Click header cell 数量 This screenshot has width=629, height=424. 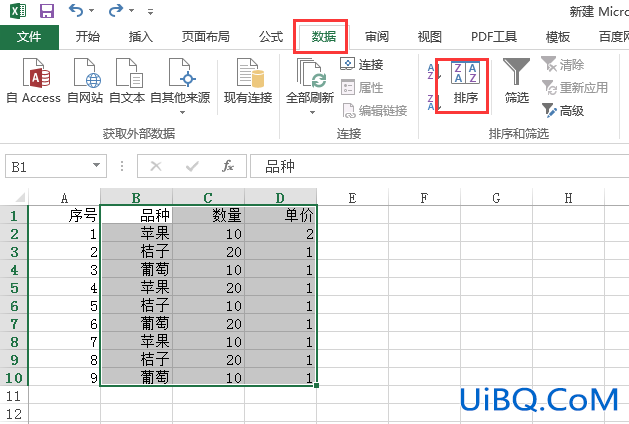(x=209, y=216)
